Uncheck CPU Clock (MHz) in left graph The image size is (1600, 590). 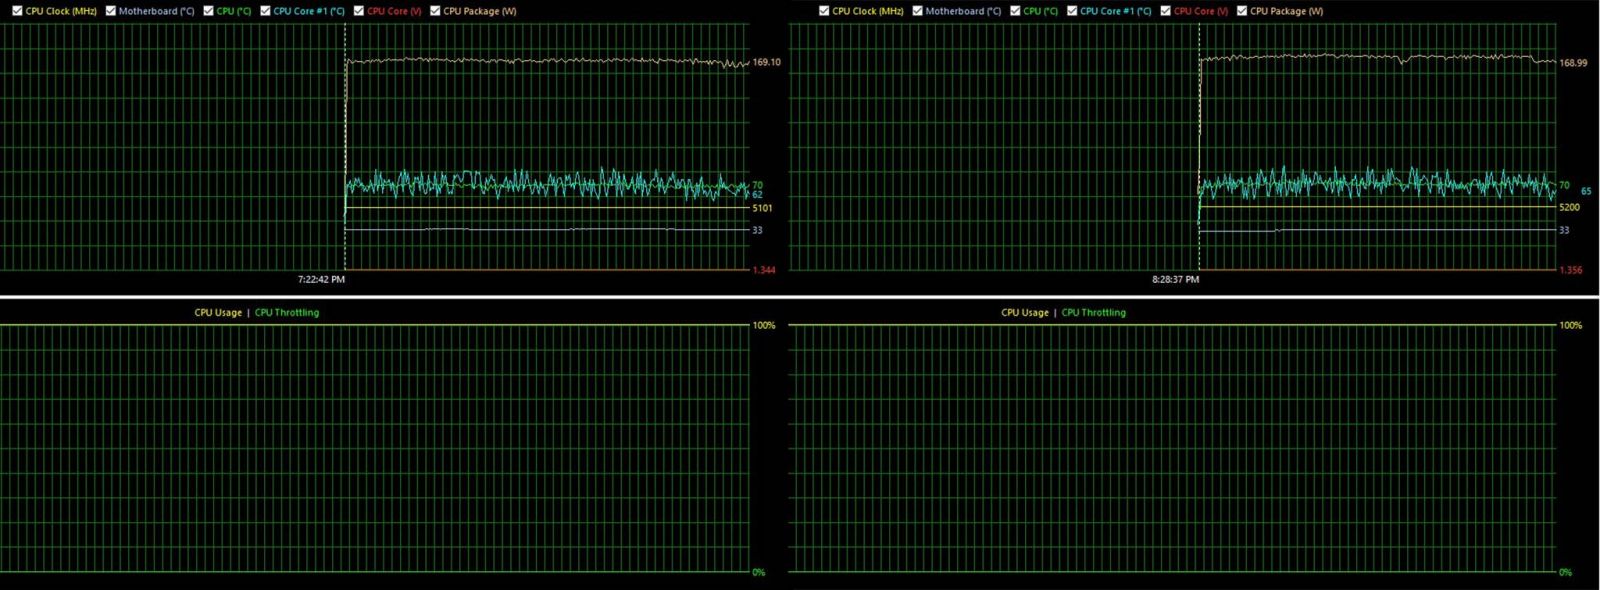pyautogui.click(x=17, y=11)
